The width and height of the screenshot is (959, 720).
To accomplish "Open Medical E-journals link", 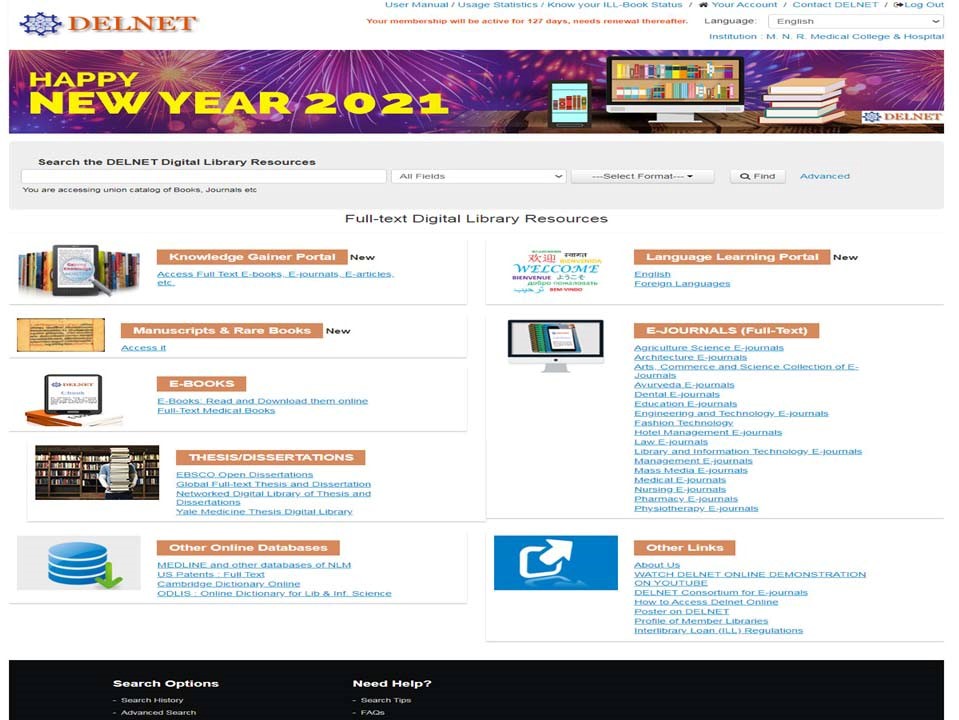I will (680, 480).
